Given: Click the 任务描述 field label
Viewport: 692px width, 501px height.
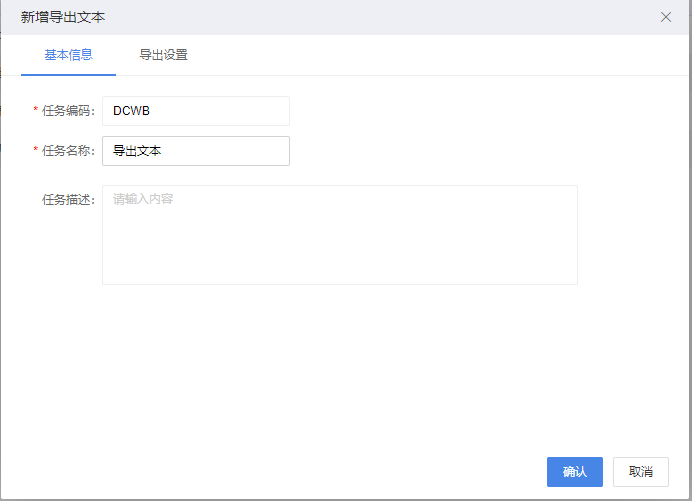Looking at the screenshot, I should tap(67, 200).
